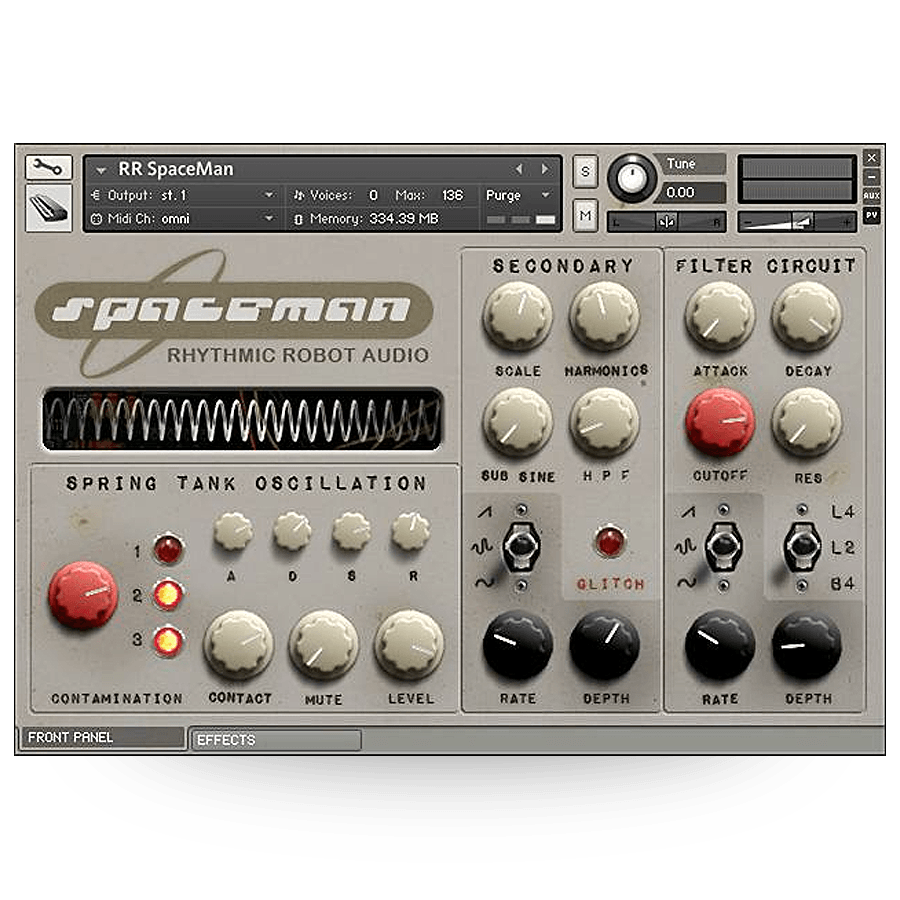Go to the next instrument preset arrow
900x900 pixels.
(x=545, y=169)
